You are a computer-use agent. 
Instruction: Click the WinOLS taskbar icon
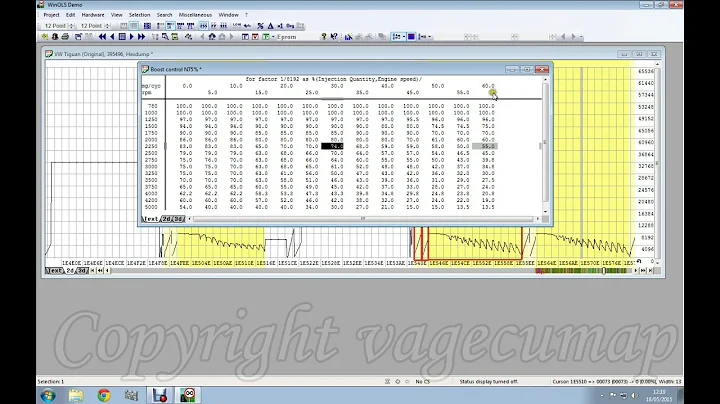click(x=187, y=395)
